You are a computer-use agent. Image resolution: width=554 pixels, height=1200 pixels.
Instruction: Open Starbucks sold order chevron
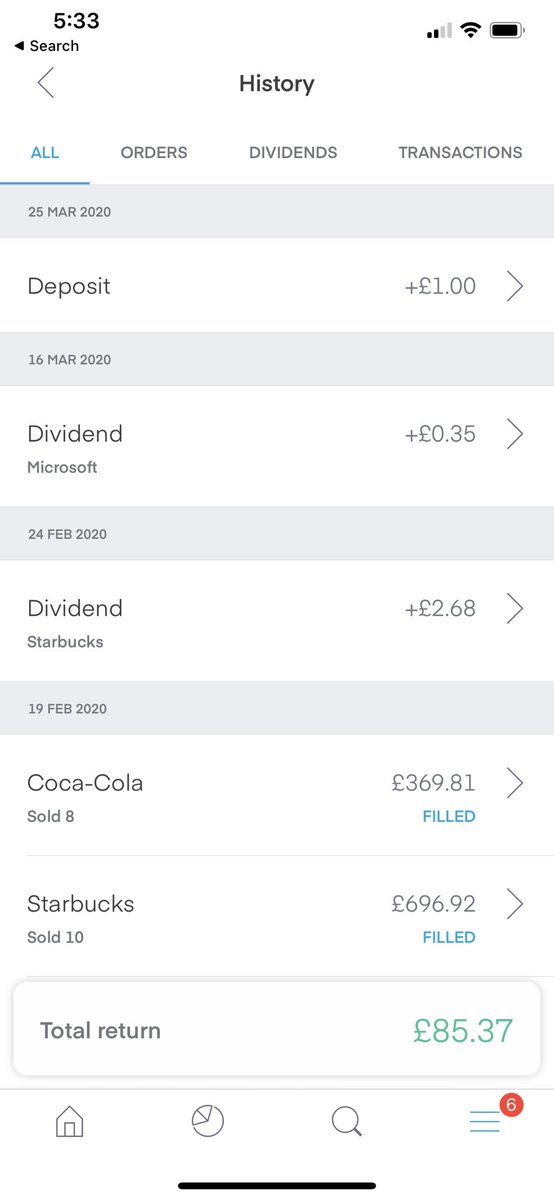coord(514,904)
